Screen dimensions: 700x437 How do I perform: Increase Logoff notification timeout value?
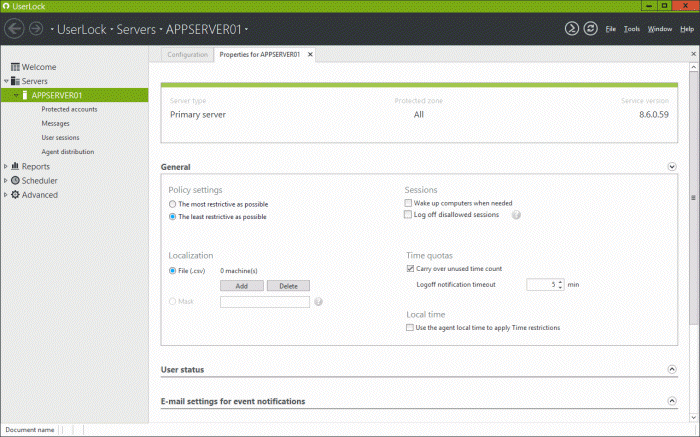(560, 282)
